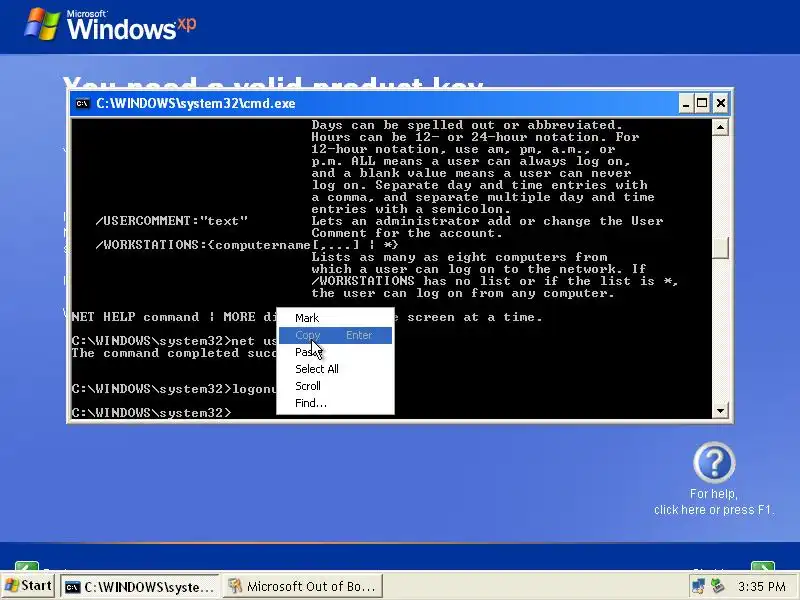Viewport: 800px width, 600px height.
Task: Maximize the cmd.exe window
Action: coord(703,104)
